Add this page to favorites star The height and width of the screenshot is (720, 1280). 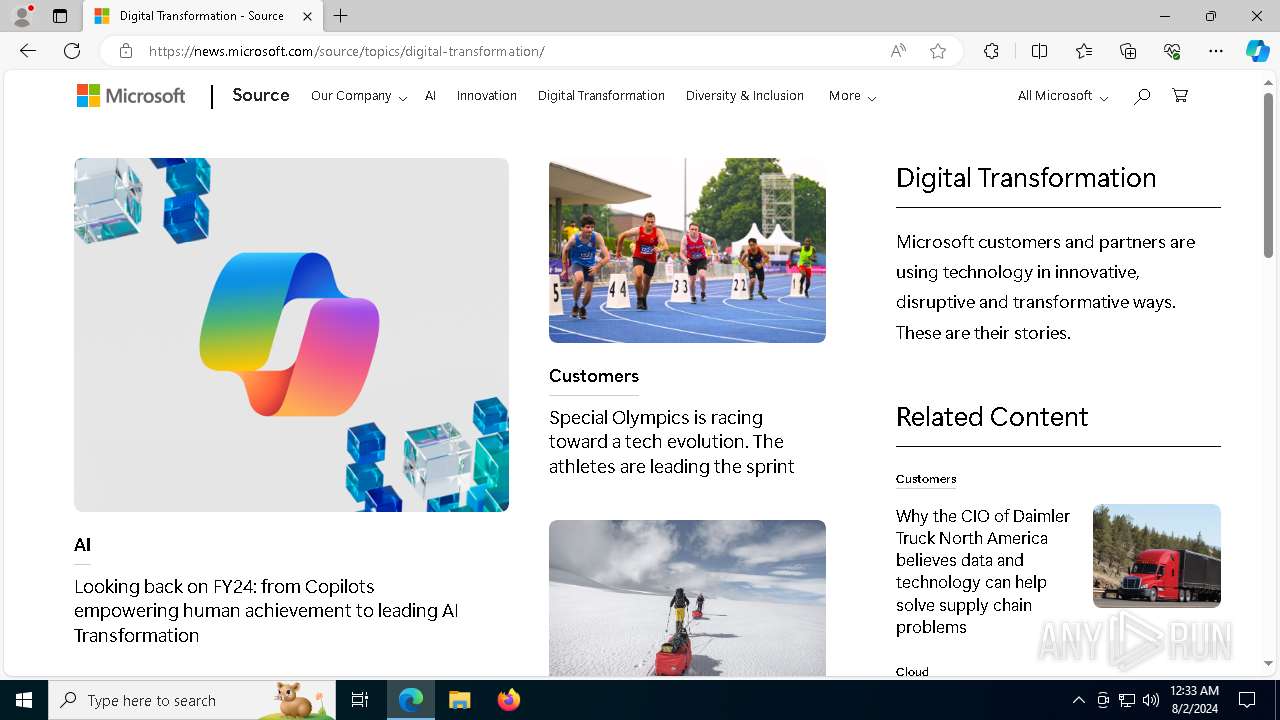(x=938, y=51)
